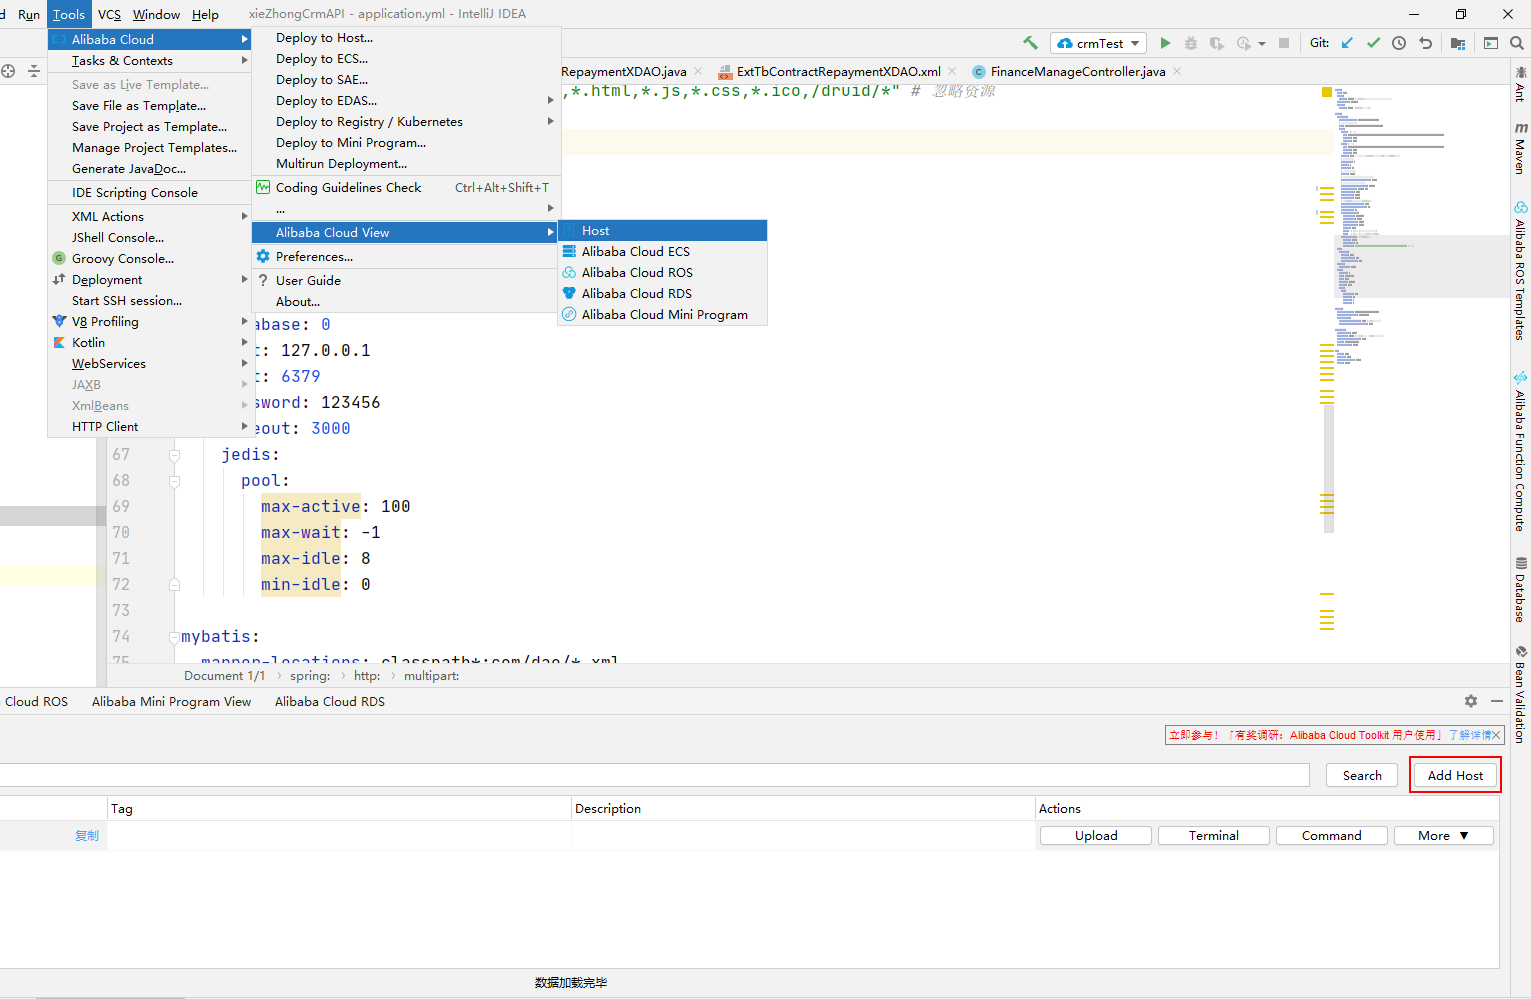This screenshot has height=999, width=1531.
Task: Expand the More actions dropdown for the host
Action: 1443,836
